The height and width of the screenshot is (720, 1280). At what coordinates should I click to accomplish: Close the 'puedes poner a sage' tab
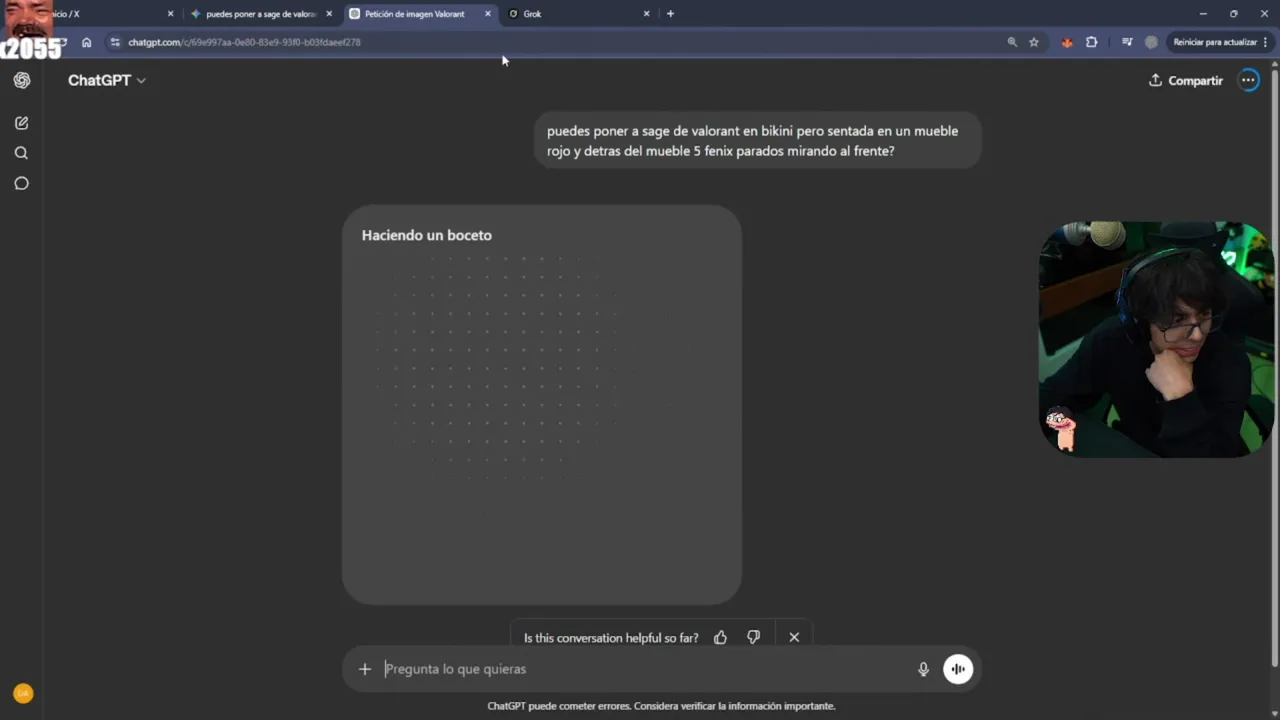coord(329,14)
